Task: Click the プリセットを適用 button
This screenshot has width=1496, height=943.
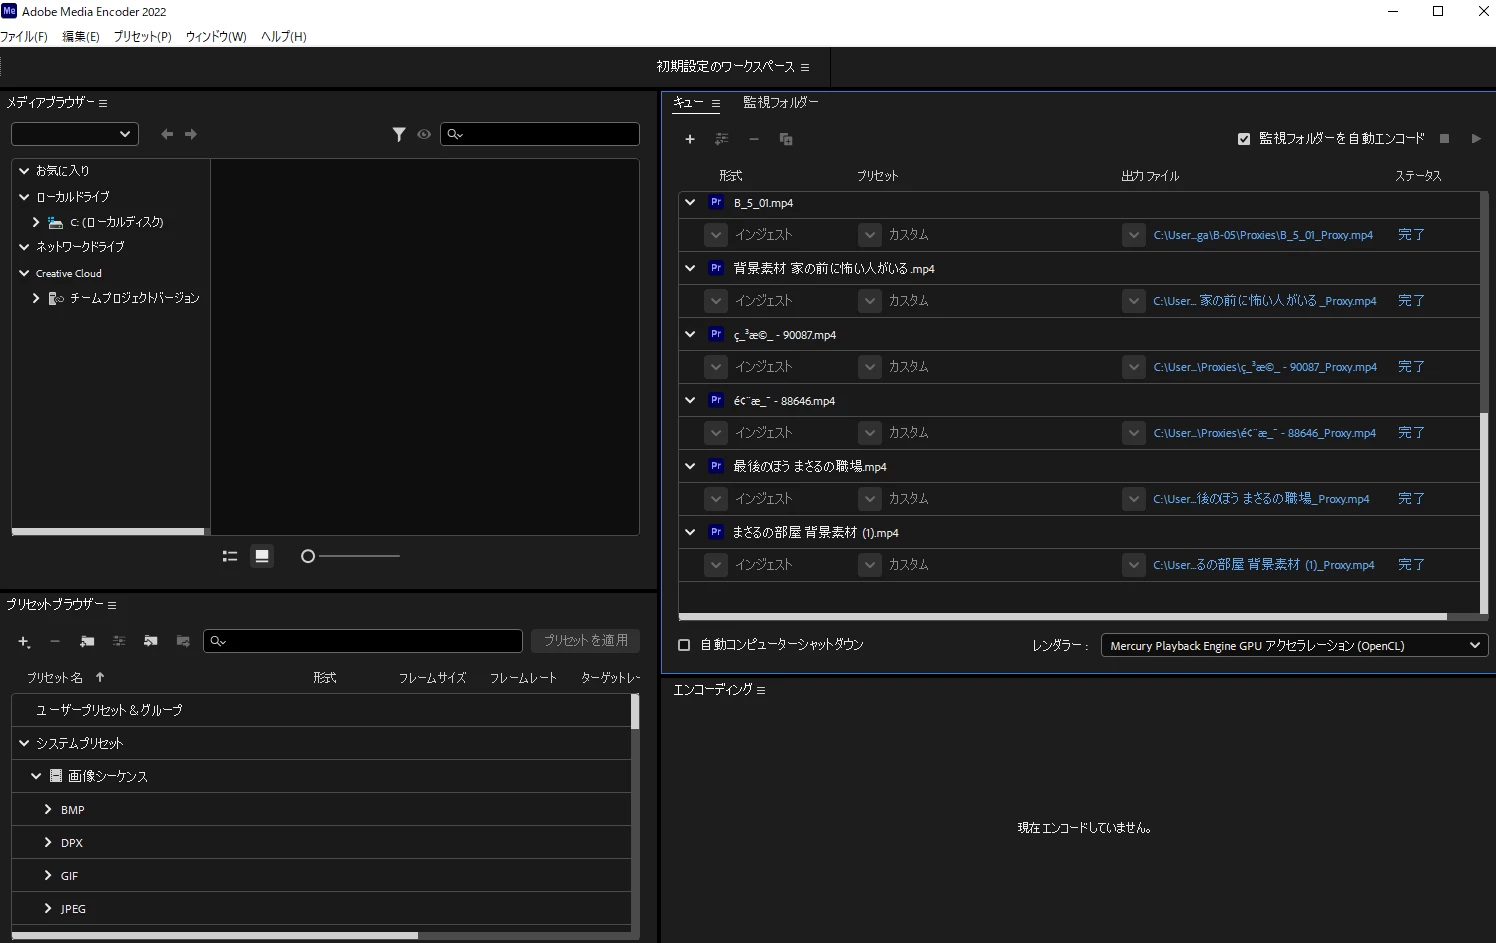Action: click(x=586, y=640)
